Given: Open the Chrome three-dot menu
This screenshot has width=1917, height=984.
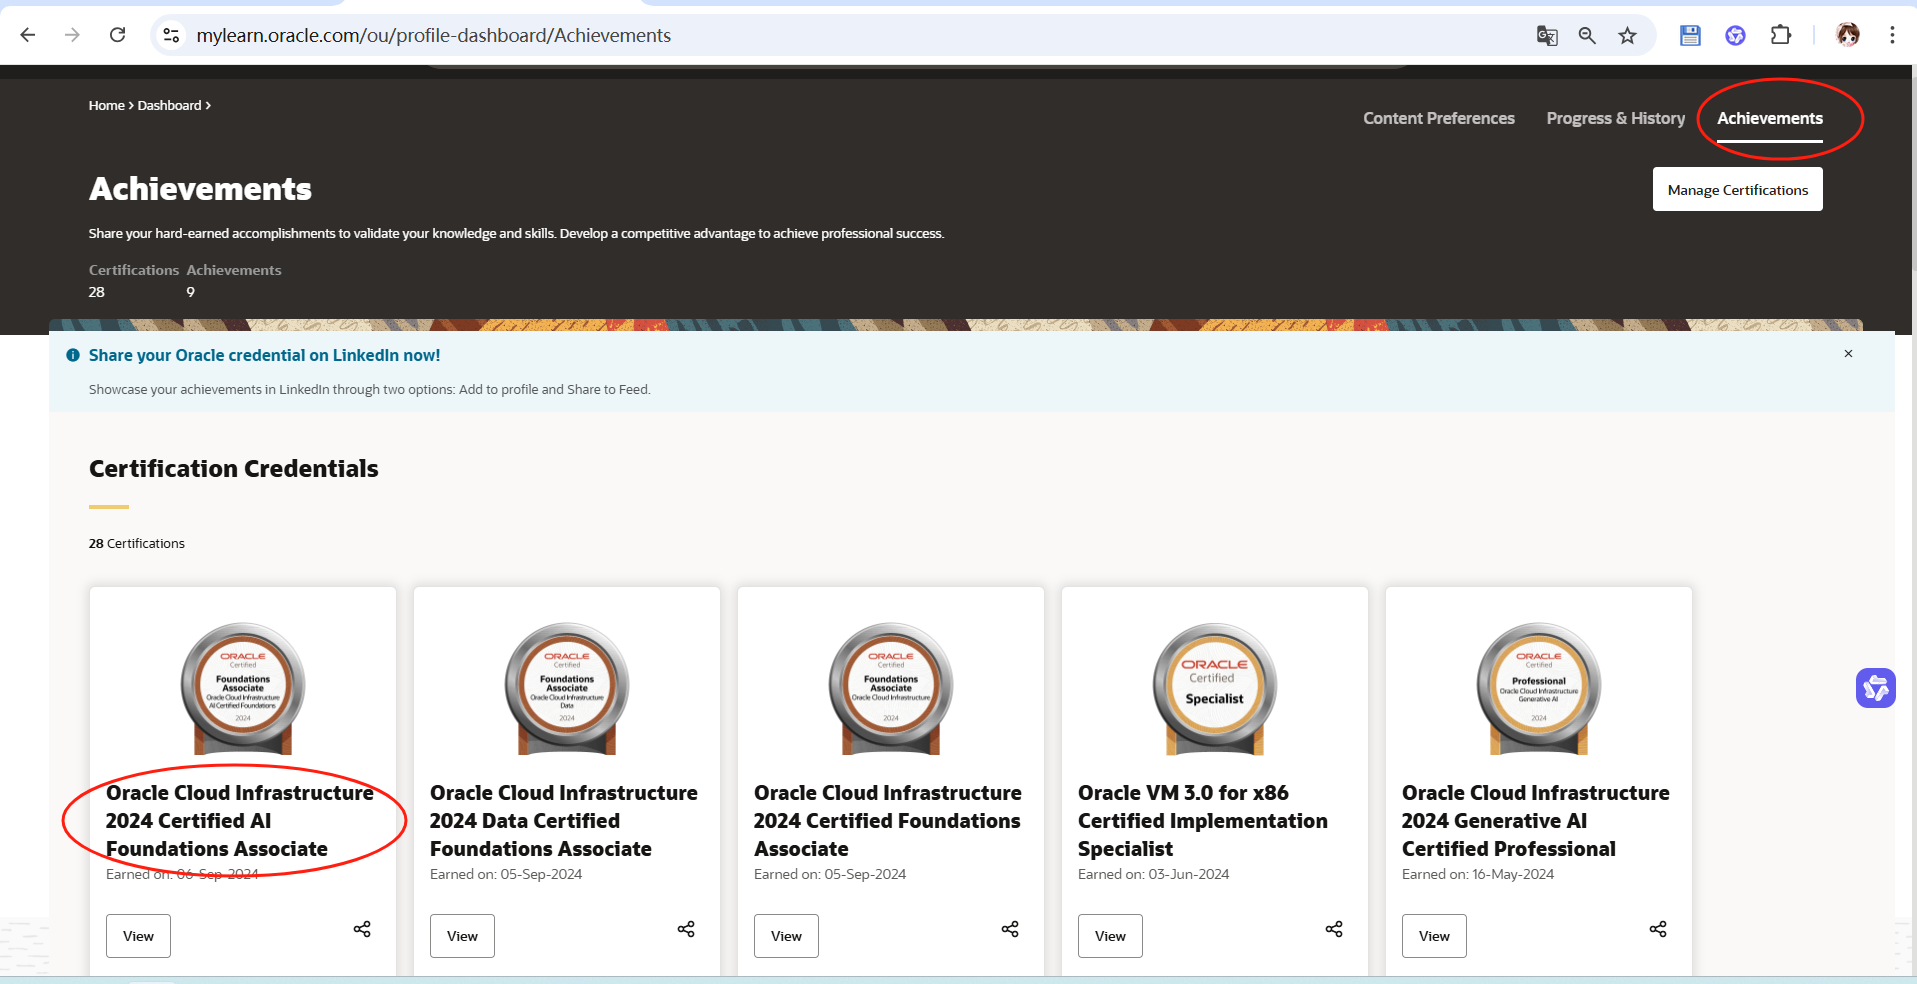Looking at the screenshot, I should pos(1892,35).
